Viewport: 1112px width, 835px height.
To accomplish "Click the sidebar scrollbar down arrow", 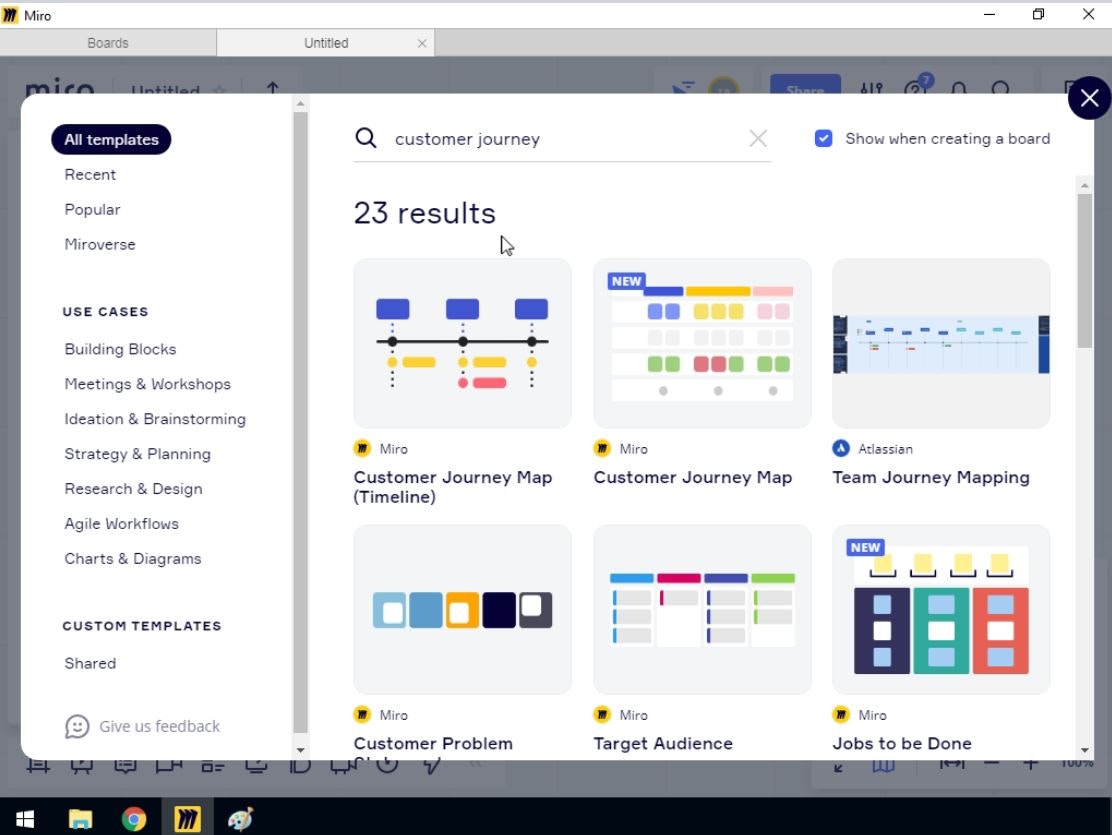I will coord(301,750).
